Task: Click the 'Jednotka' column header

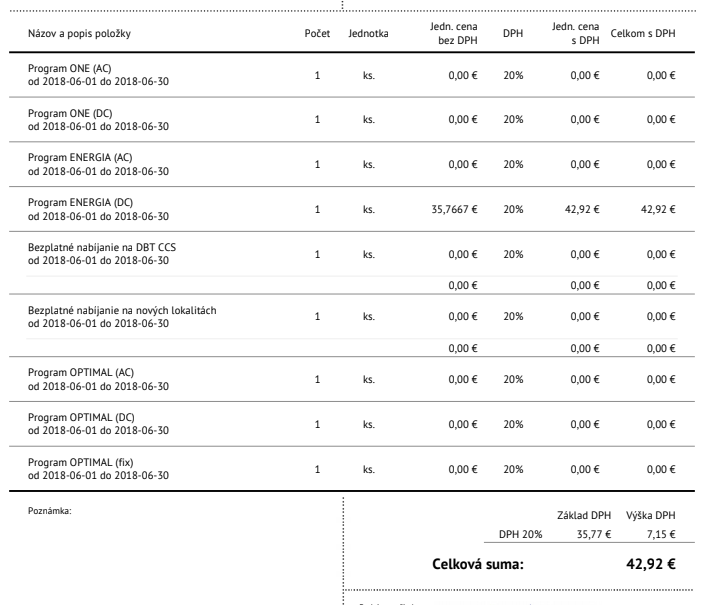Action: coord(368,33)
